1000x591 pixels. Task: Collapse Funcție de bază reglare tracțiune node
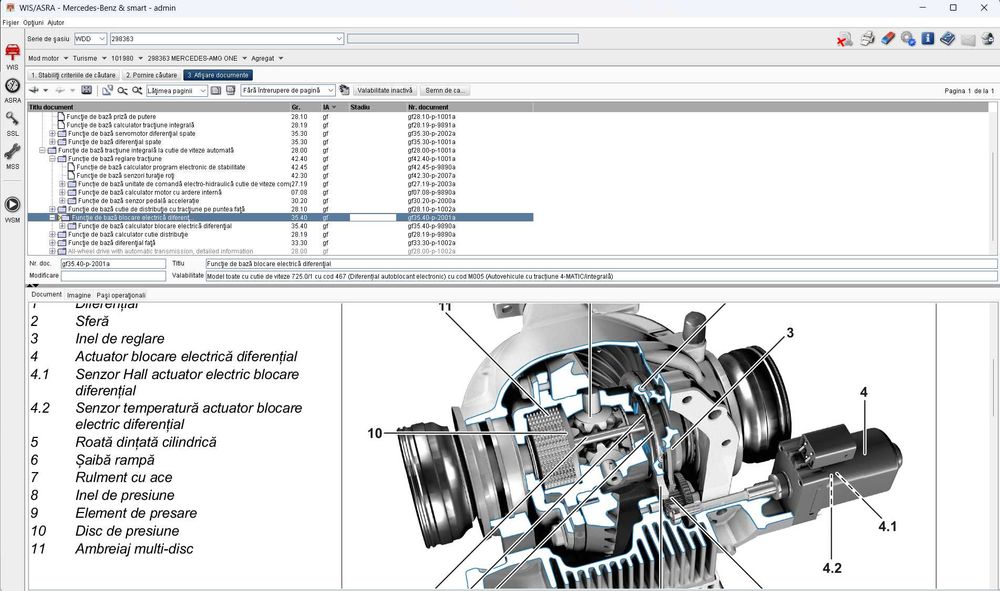[x=52, y=159]
